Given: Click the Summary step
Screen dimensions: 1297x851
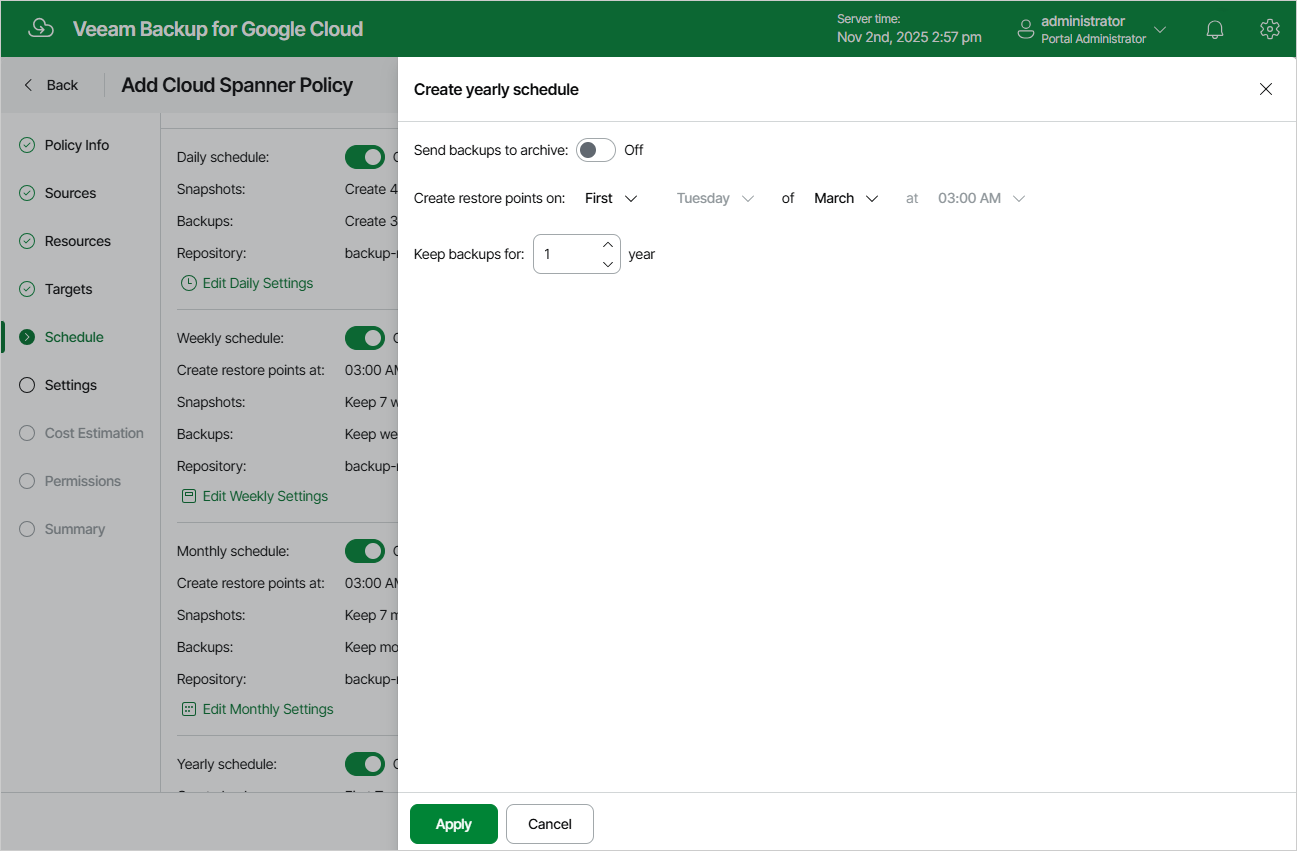Looking at the screenshot, I should [x=75, y=529].
